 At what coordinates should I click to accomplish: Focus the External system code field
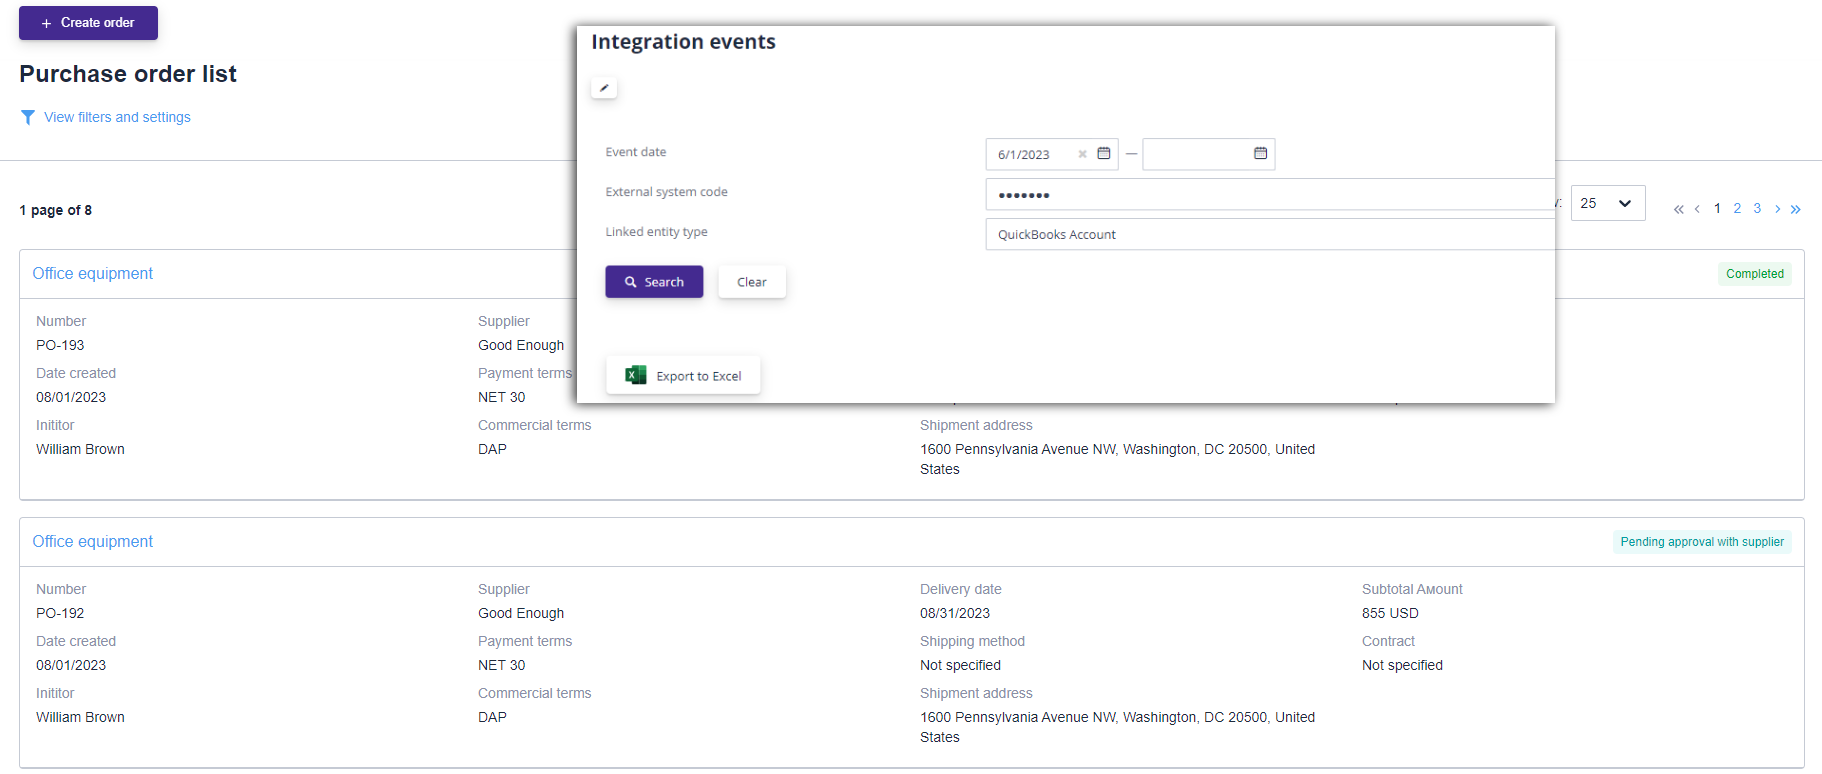click(x=1268, y=195)
